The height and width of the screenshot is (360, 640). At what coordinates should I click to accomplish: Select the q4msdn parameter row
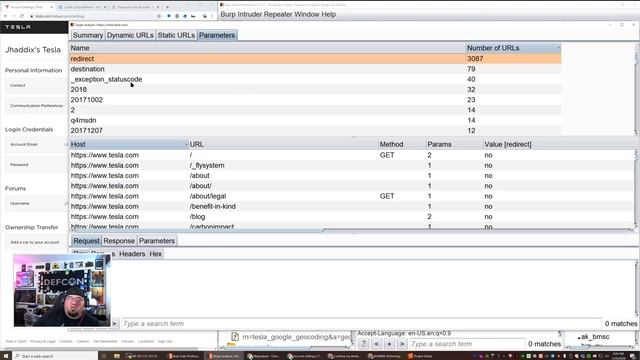(315, 120)
